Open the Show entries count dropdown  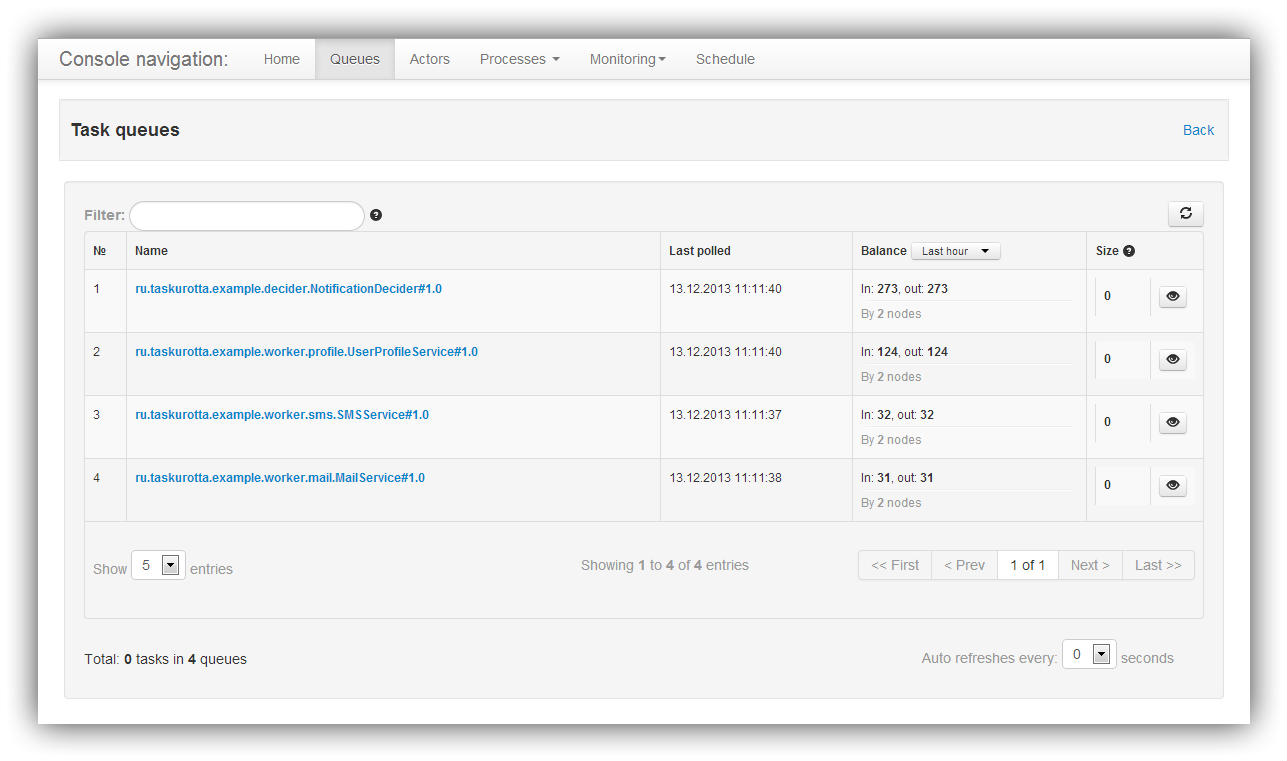pos(158,565)
